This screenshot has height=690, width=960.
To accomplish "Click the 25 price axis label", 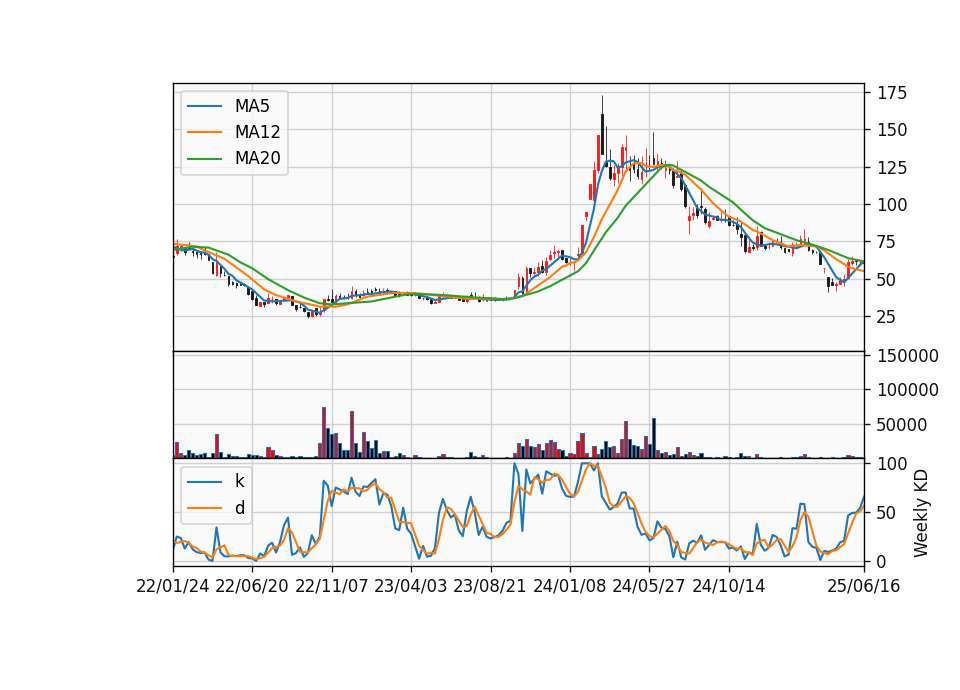I will [x=887, y=317].
